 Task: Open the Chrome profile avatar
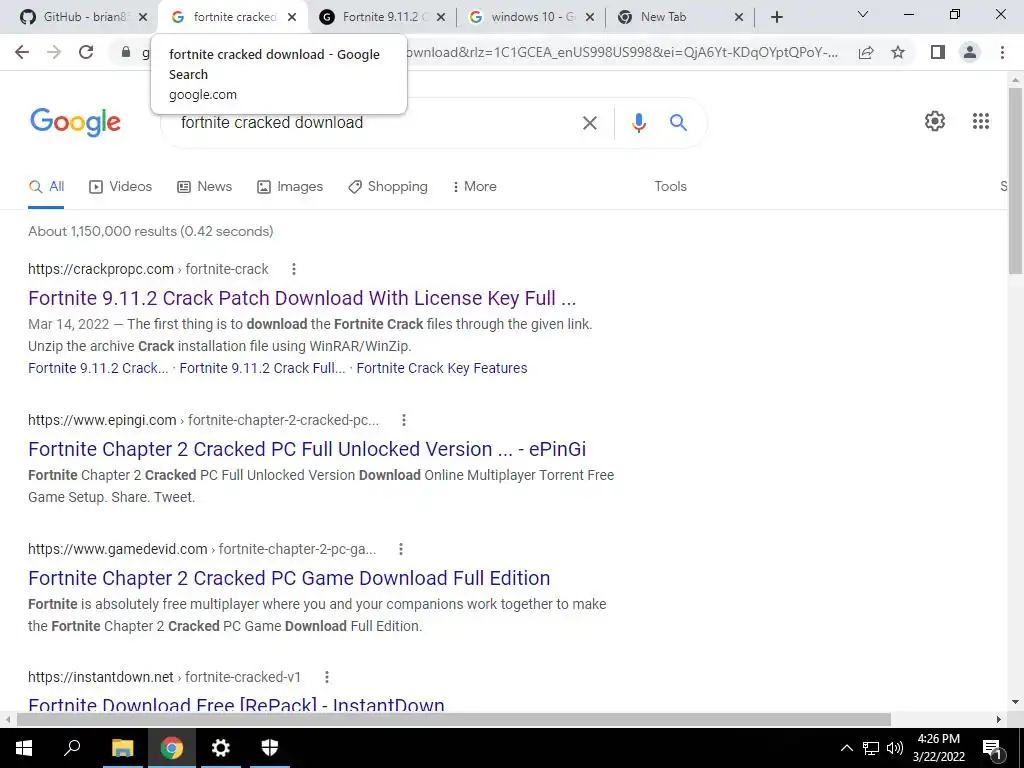coord(970,52)
